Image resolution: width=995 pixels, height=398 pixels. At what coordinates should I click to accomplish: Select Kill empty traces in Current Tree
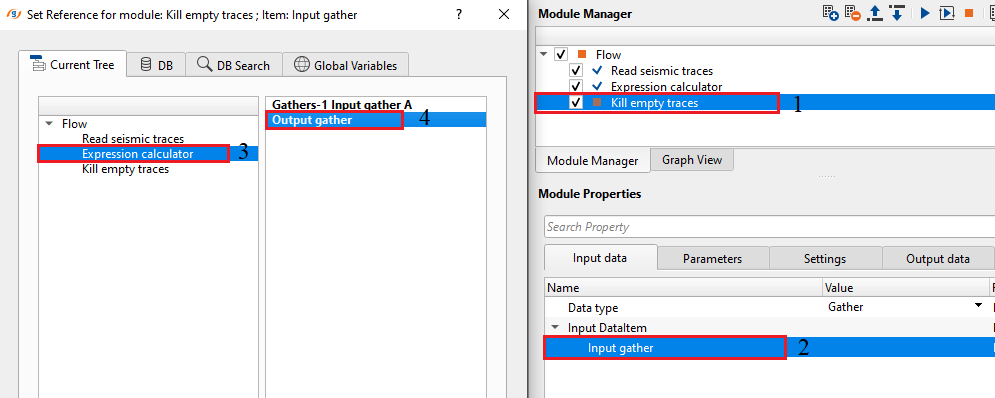coord(126,169)
